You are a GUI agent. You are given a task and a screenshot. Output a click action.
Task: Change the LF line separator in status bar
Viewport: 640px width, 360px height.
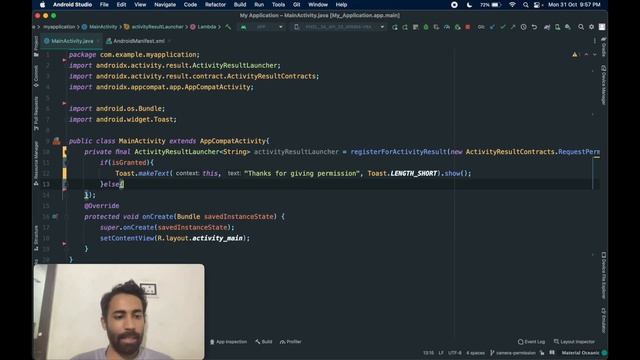(x=441, y=353)
